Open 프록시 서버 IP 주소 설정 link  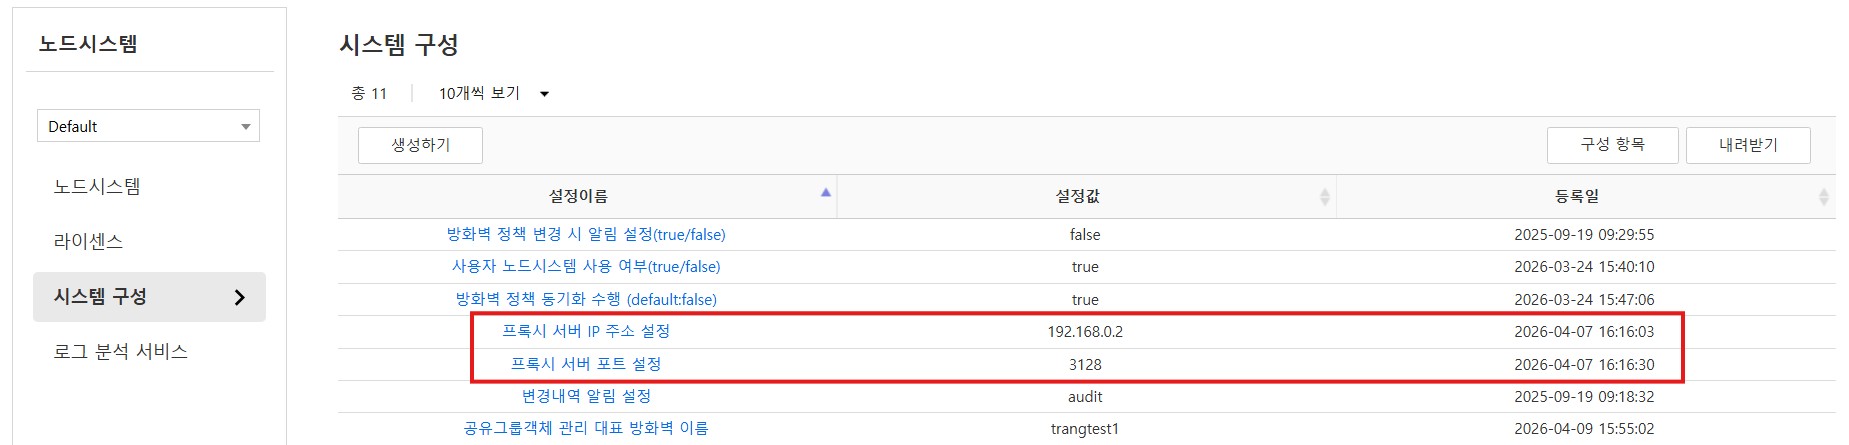point(586,331)
